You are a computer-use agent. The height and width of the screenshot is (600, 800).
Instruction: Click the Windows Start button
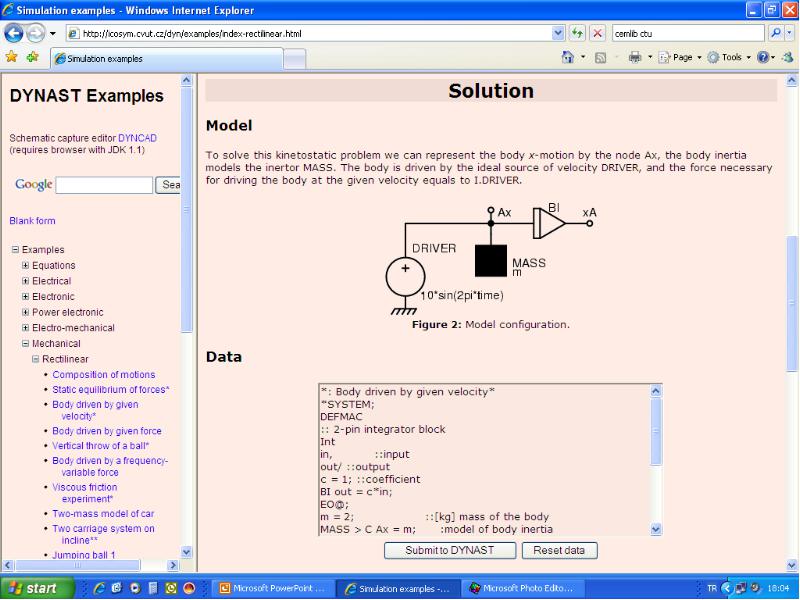click(x=37, y=588)
